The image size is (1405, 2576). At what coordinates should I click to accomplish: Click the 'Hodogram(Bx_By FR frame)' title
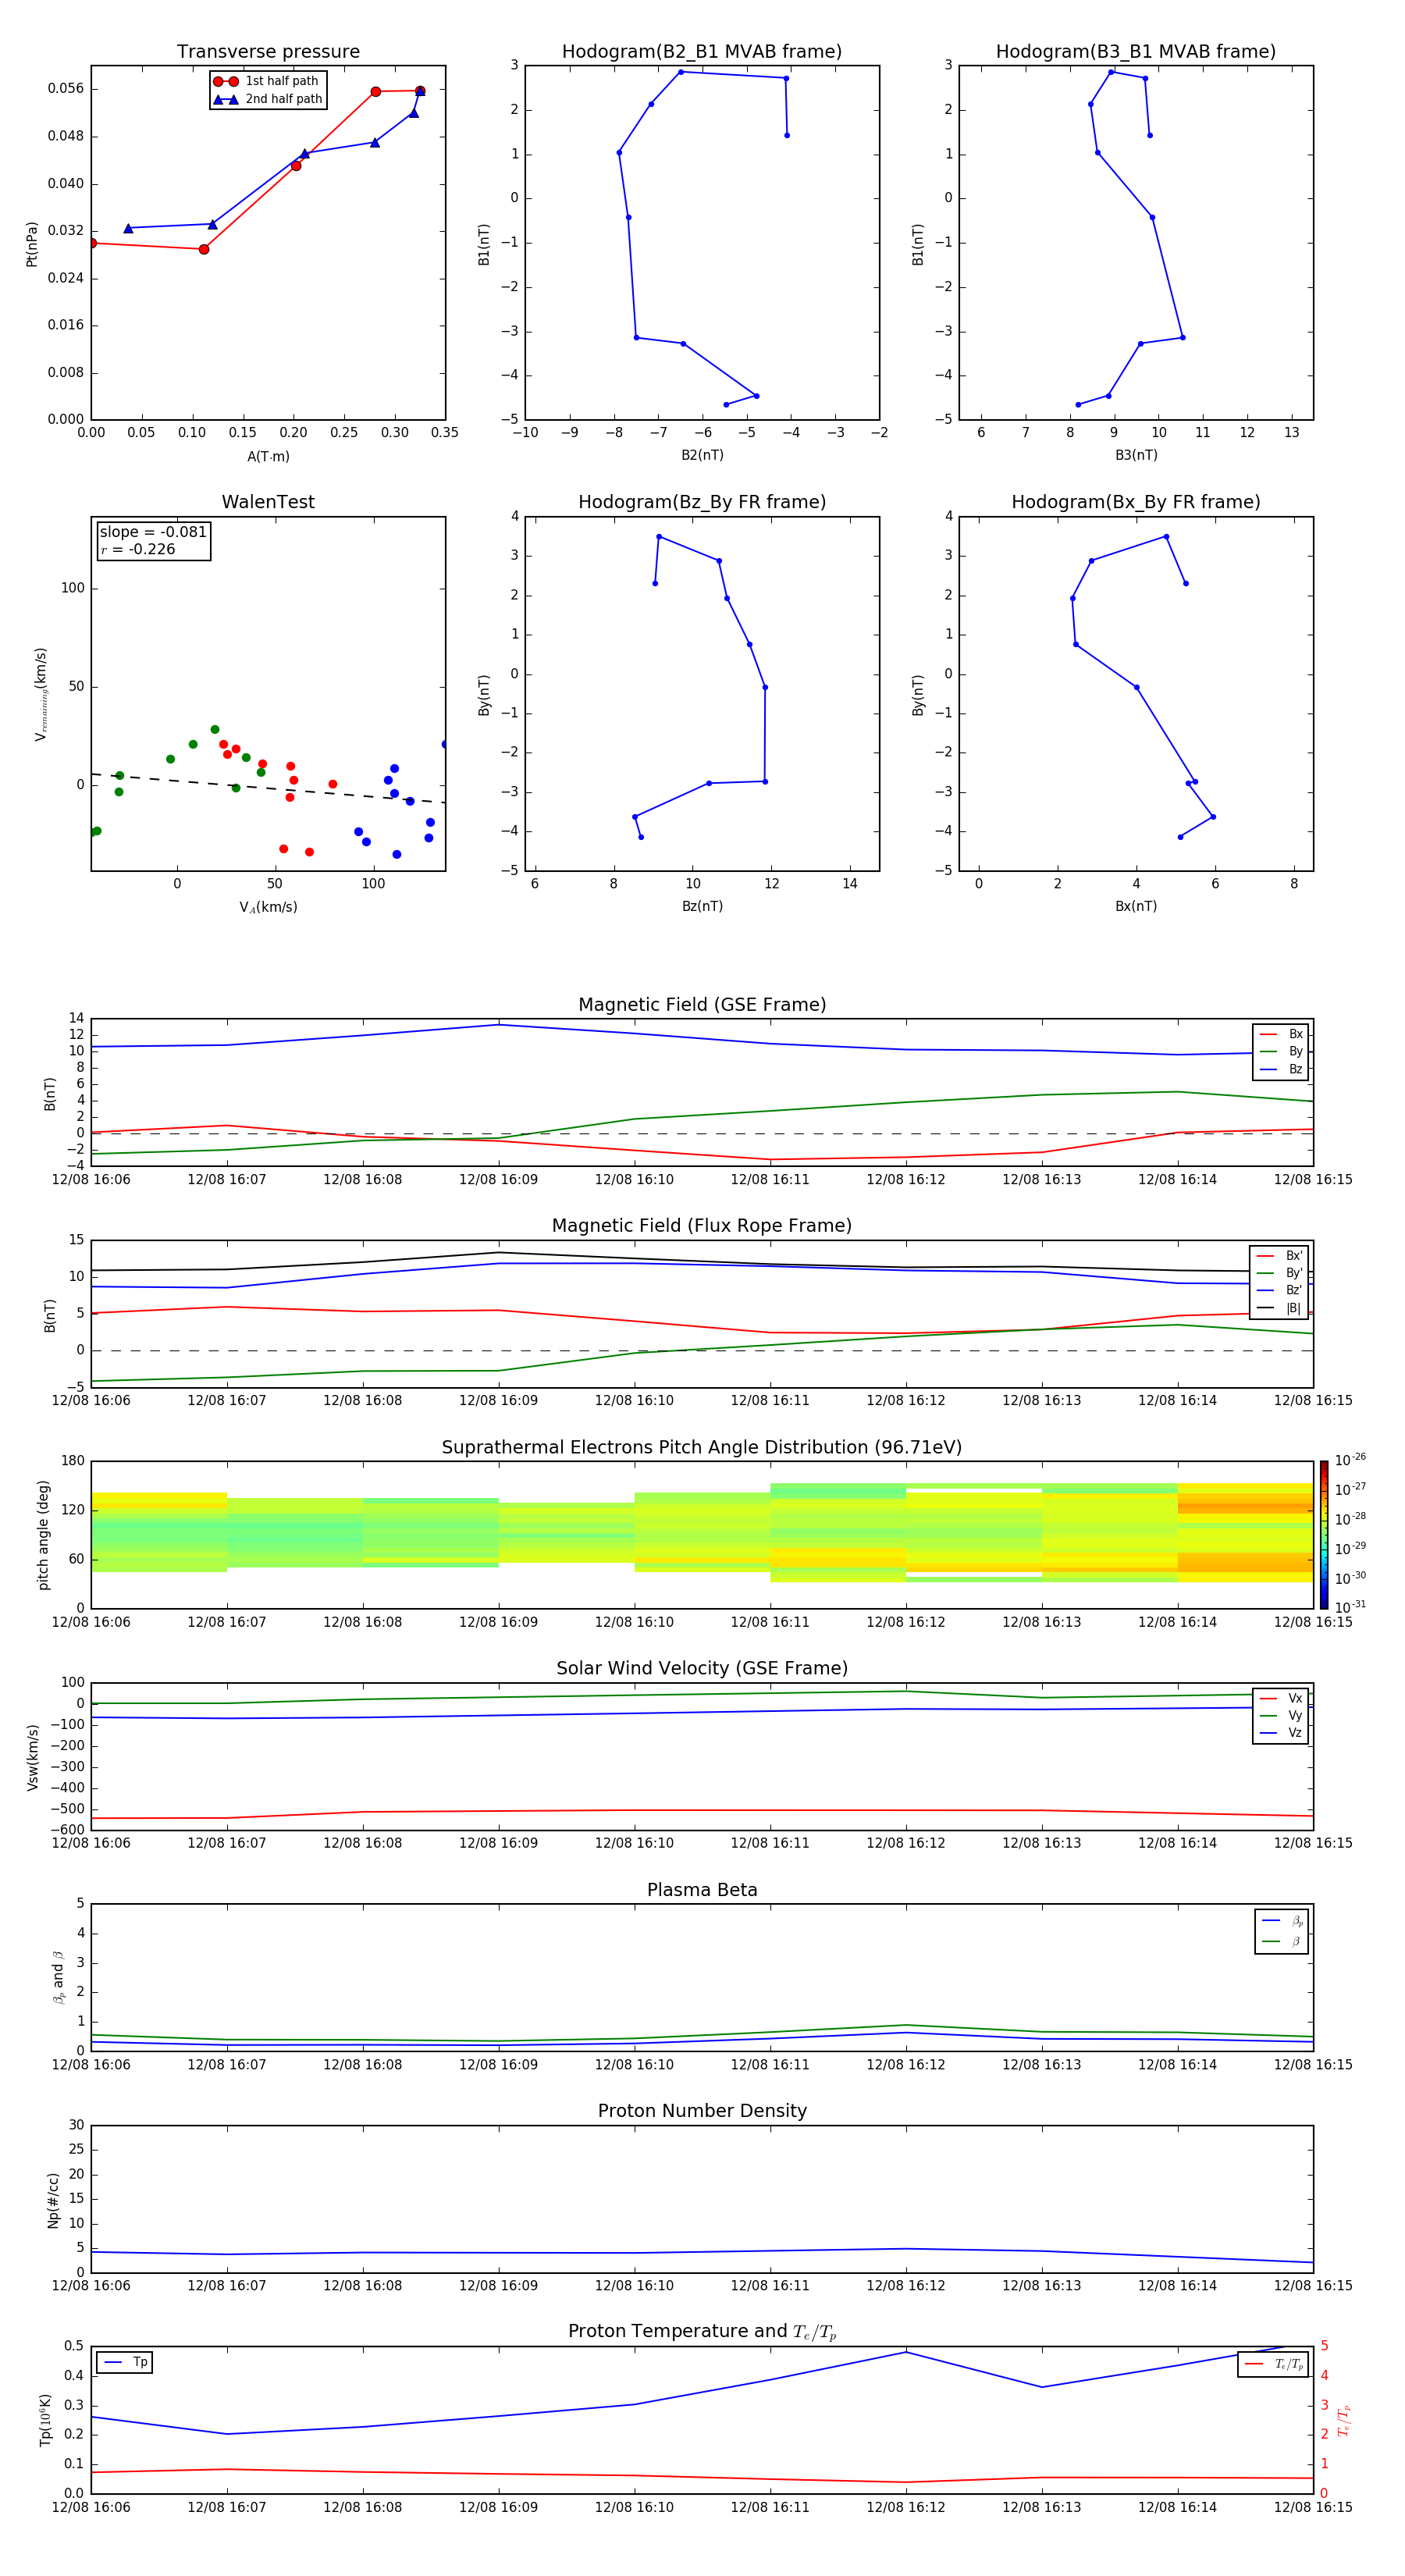pyautogui.click(x=1136, y=502)
